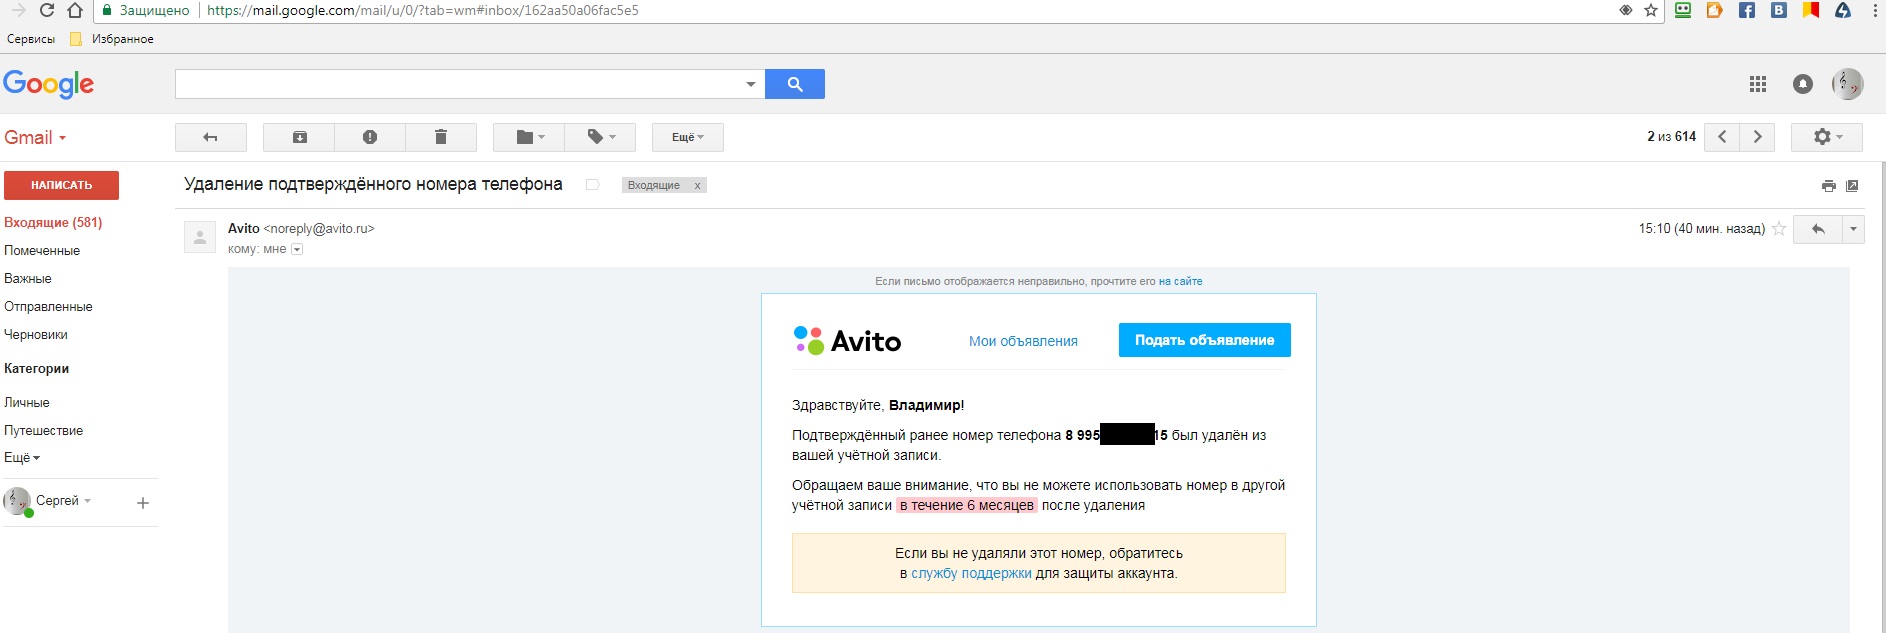Screen dimensions: 1886x633
Task: Open search options arrow in search box
Action: pos(751,84)
